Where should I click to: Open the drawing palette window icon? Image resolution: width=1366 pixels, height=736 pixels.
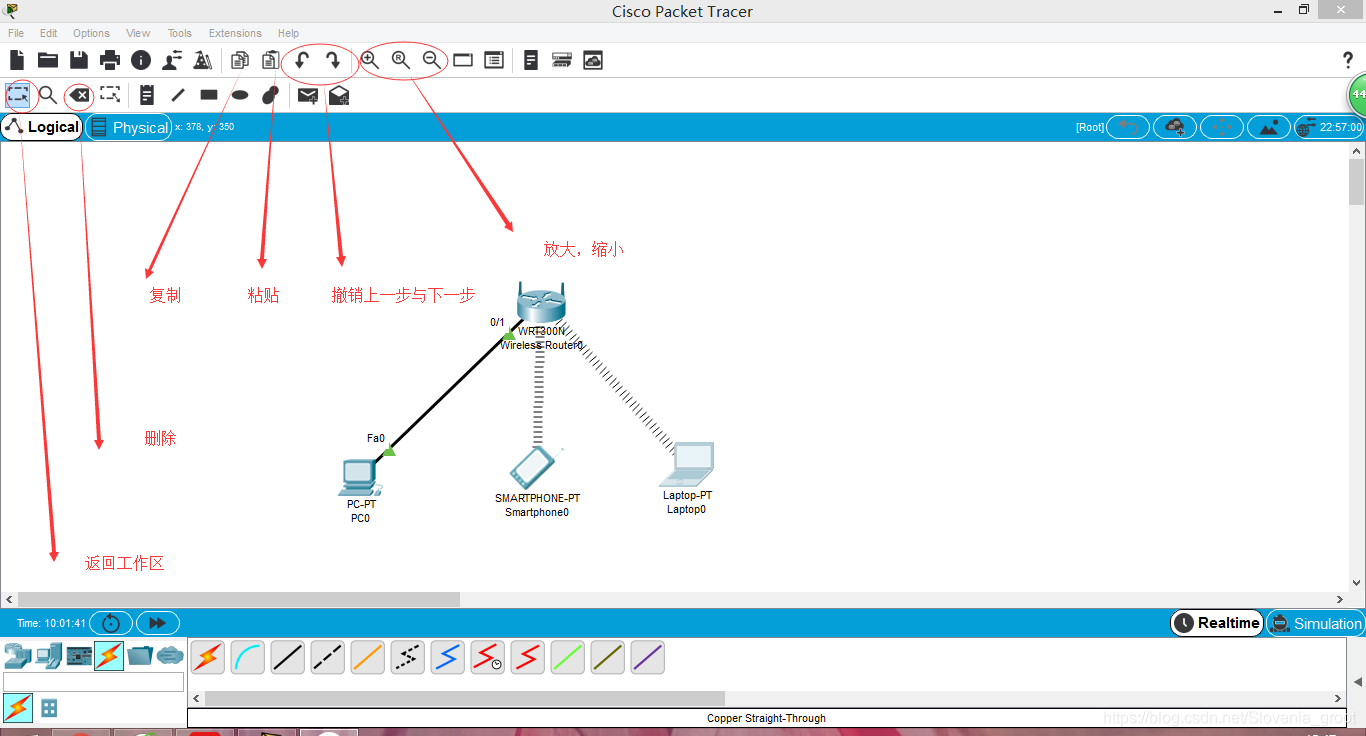(463, 60)
